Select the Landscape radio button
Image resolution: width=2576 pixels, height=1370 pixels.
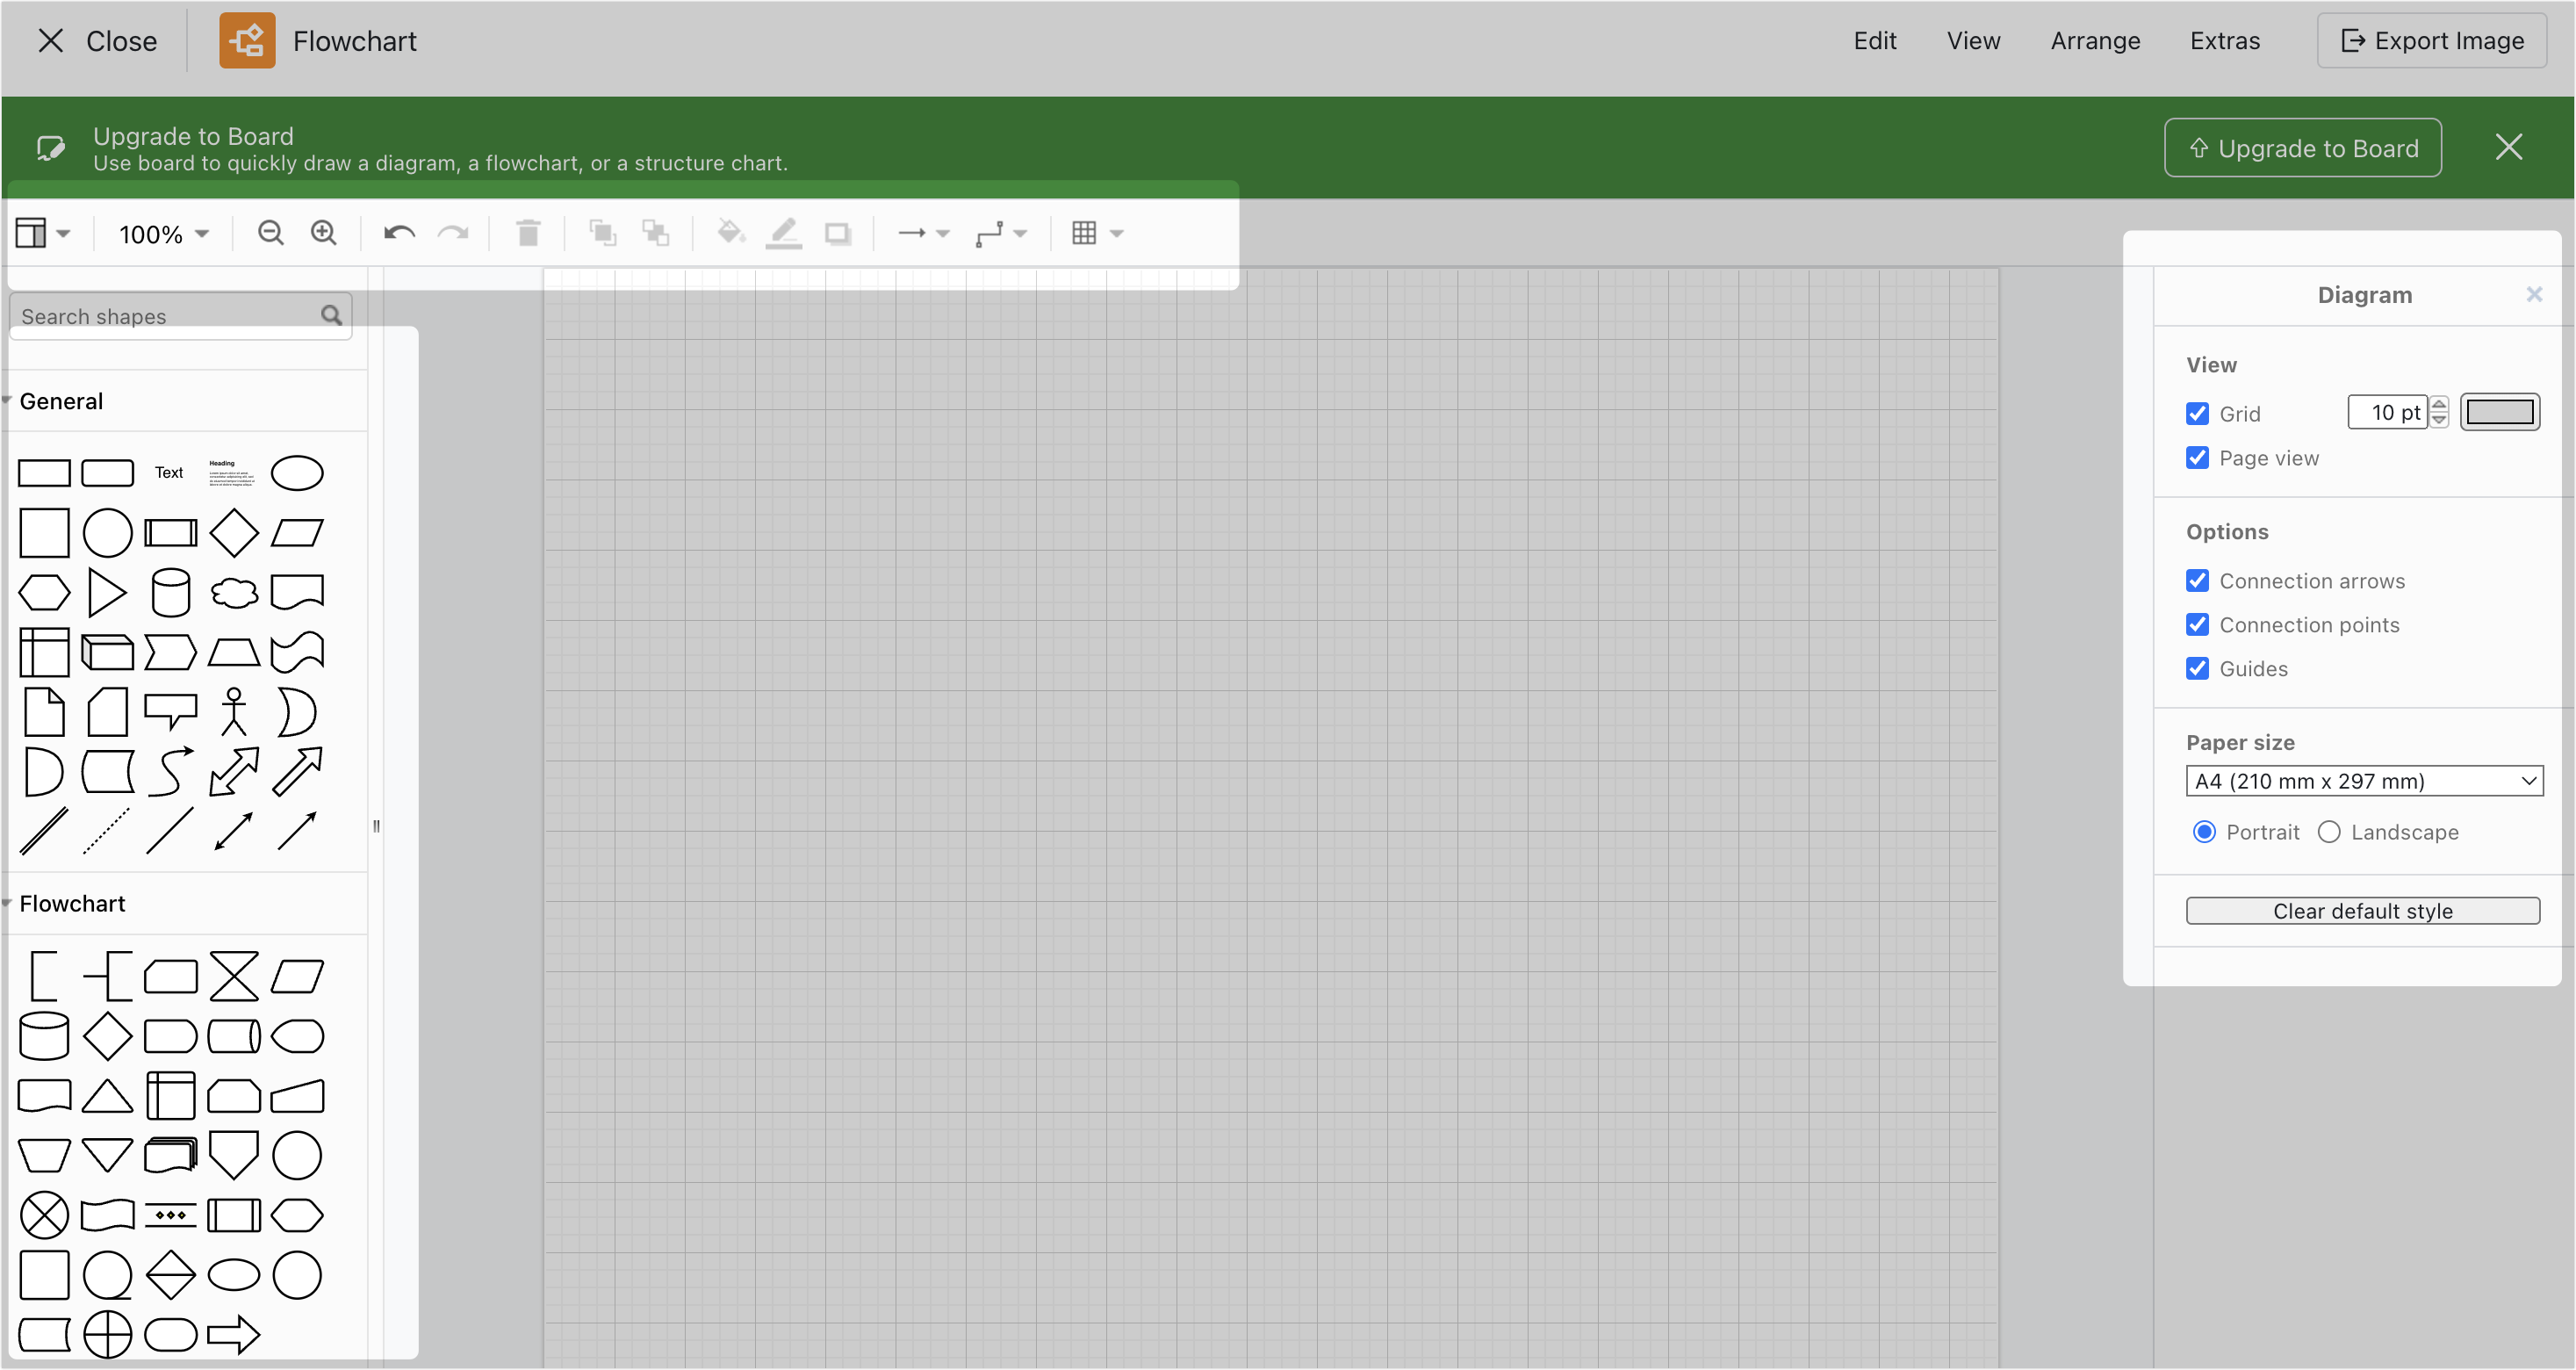pos(2330,831)
